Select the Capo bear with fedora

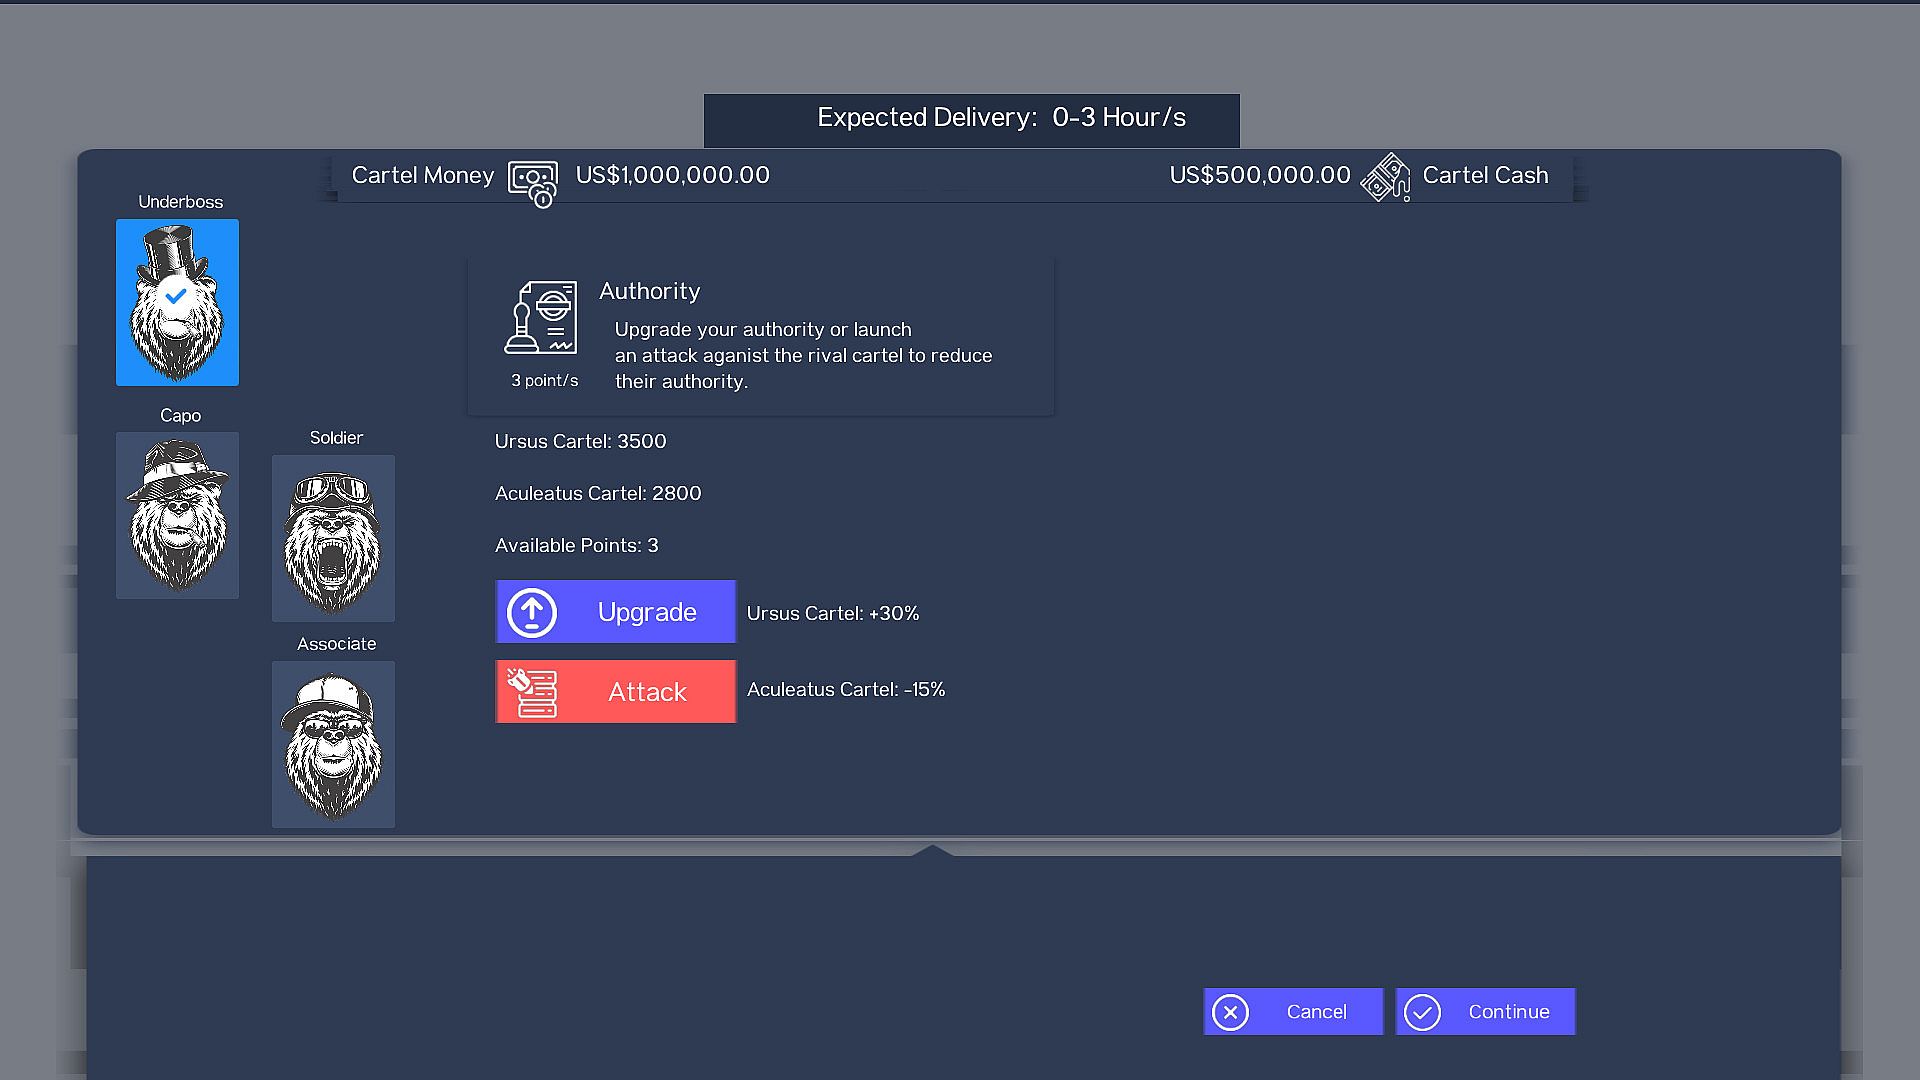pyautogui.click(x=177, y=515)
